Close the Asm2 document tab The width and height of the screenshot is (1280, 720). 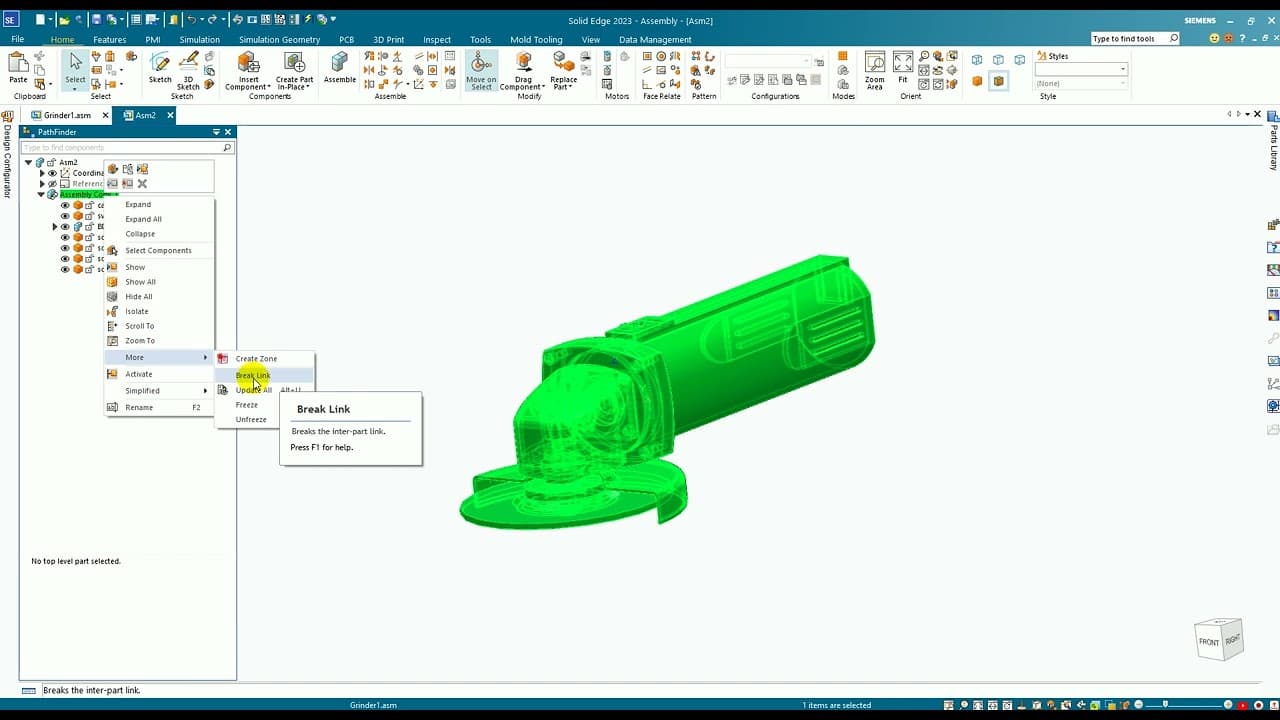click(x=170, y=115)
